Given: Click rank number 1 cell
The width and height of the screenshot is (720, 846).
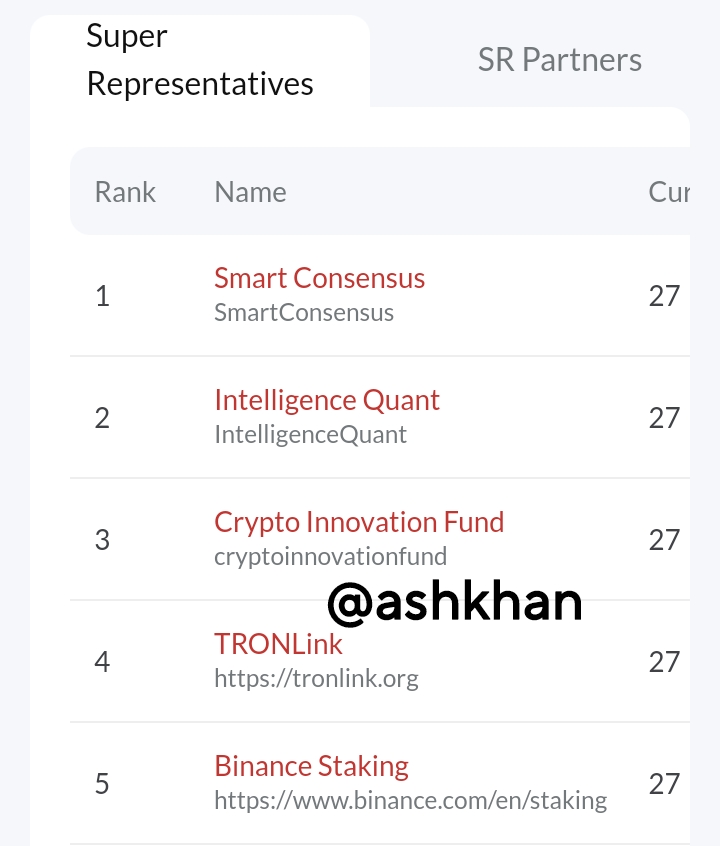Looking at the screenshot, I should [x=102, y=296].
